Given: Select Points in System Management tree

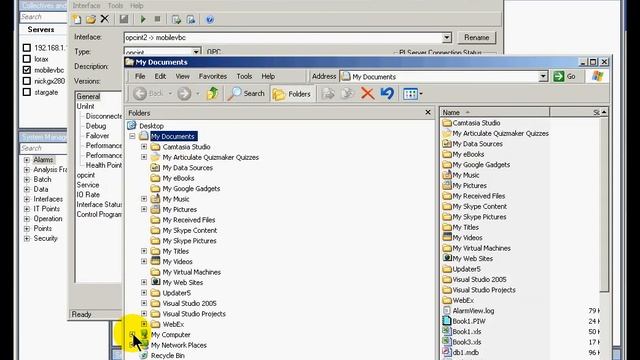Looking at the screenshot, I should tap(42, 229).
